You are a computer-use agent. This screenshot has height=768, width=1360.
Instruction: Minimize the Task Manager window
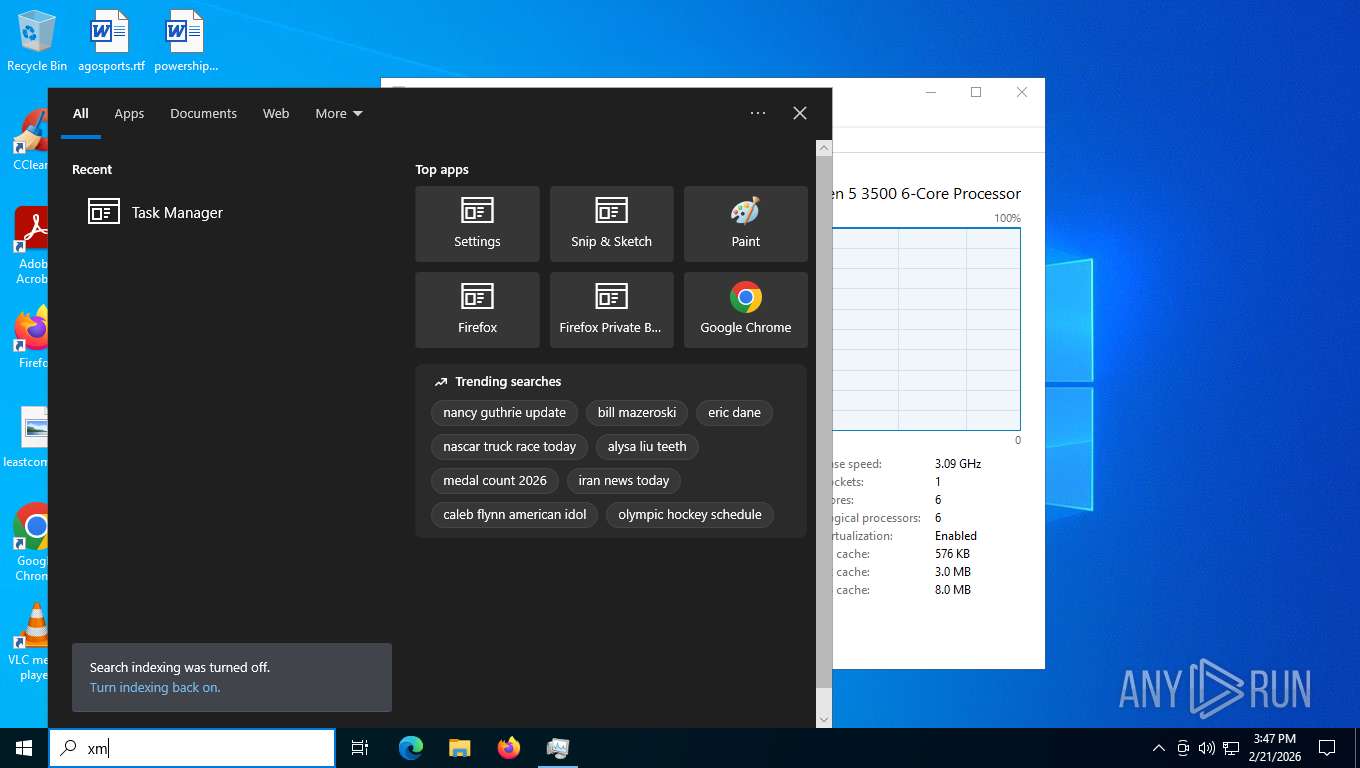coord(930,92)
